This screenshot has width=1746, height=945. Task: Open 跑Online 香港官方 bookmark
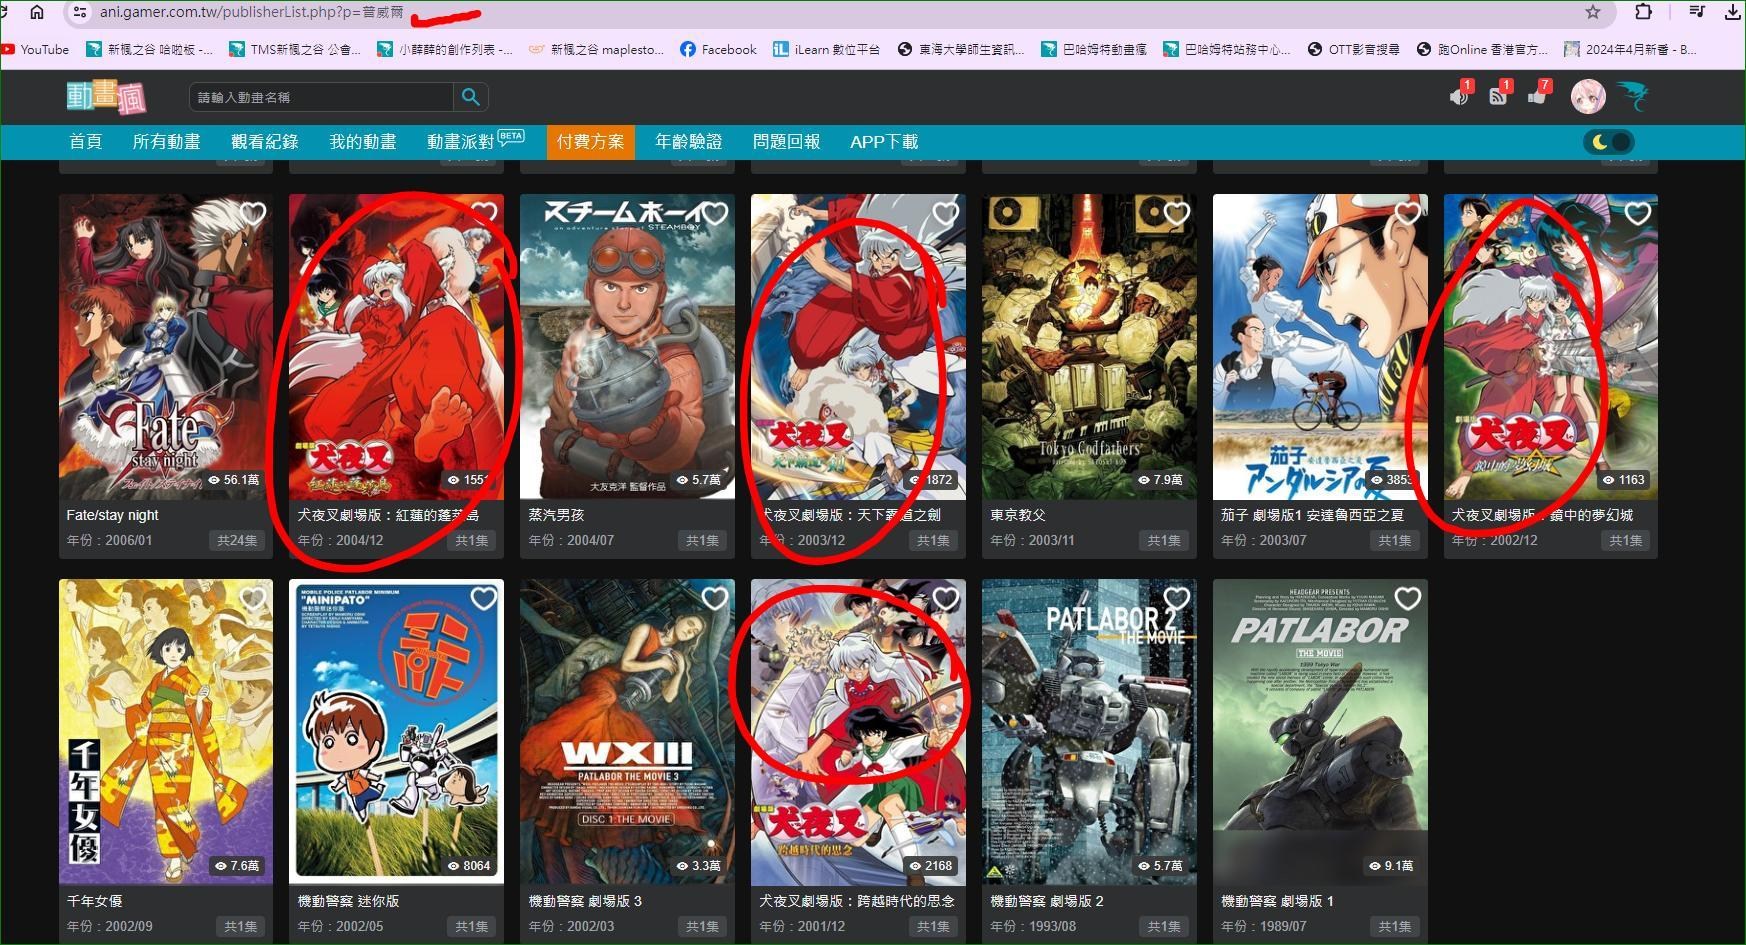pos(1482,49)
